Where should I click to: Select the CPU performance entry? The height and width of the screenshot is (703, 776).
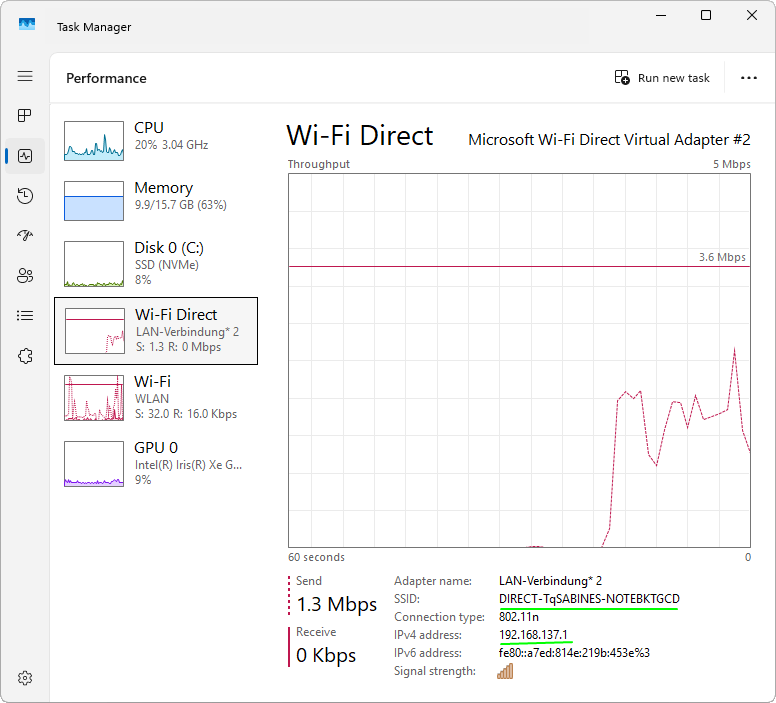(x=156, y=141)
